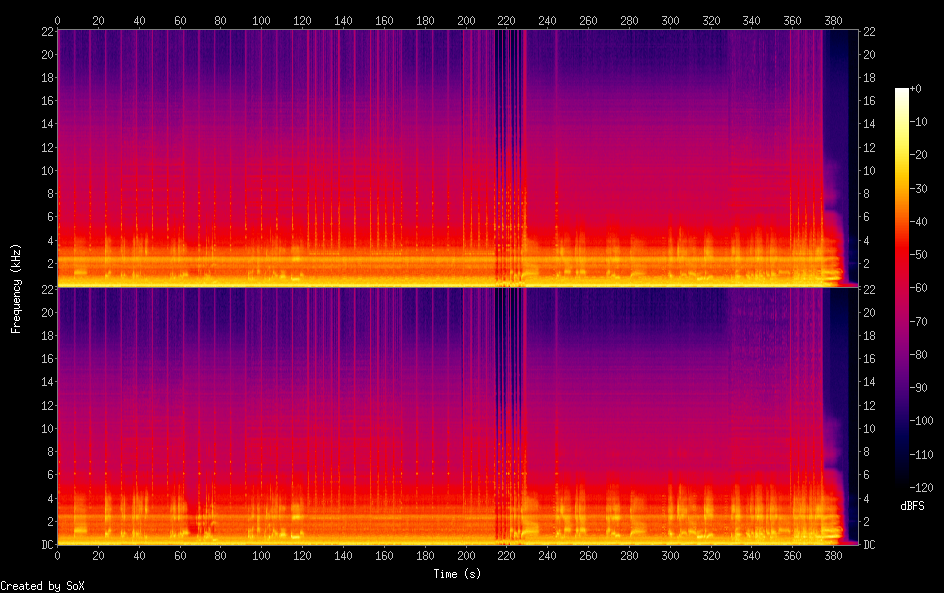Click "380" on the bottom time axis
The height and width of the screenshot is (593, 944).
coord(833,556)
